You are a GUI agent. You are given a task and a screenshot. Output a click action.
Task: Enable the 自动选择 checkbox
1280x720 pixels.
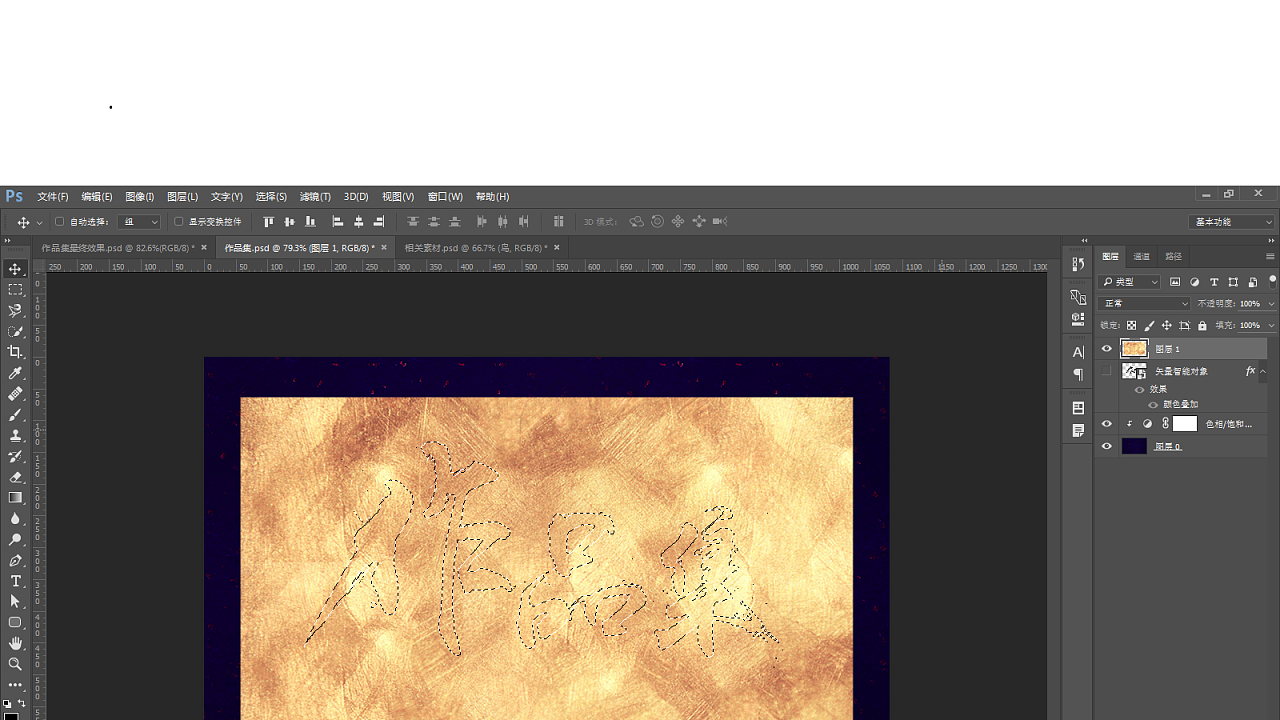coord(59,222)
